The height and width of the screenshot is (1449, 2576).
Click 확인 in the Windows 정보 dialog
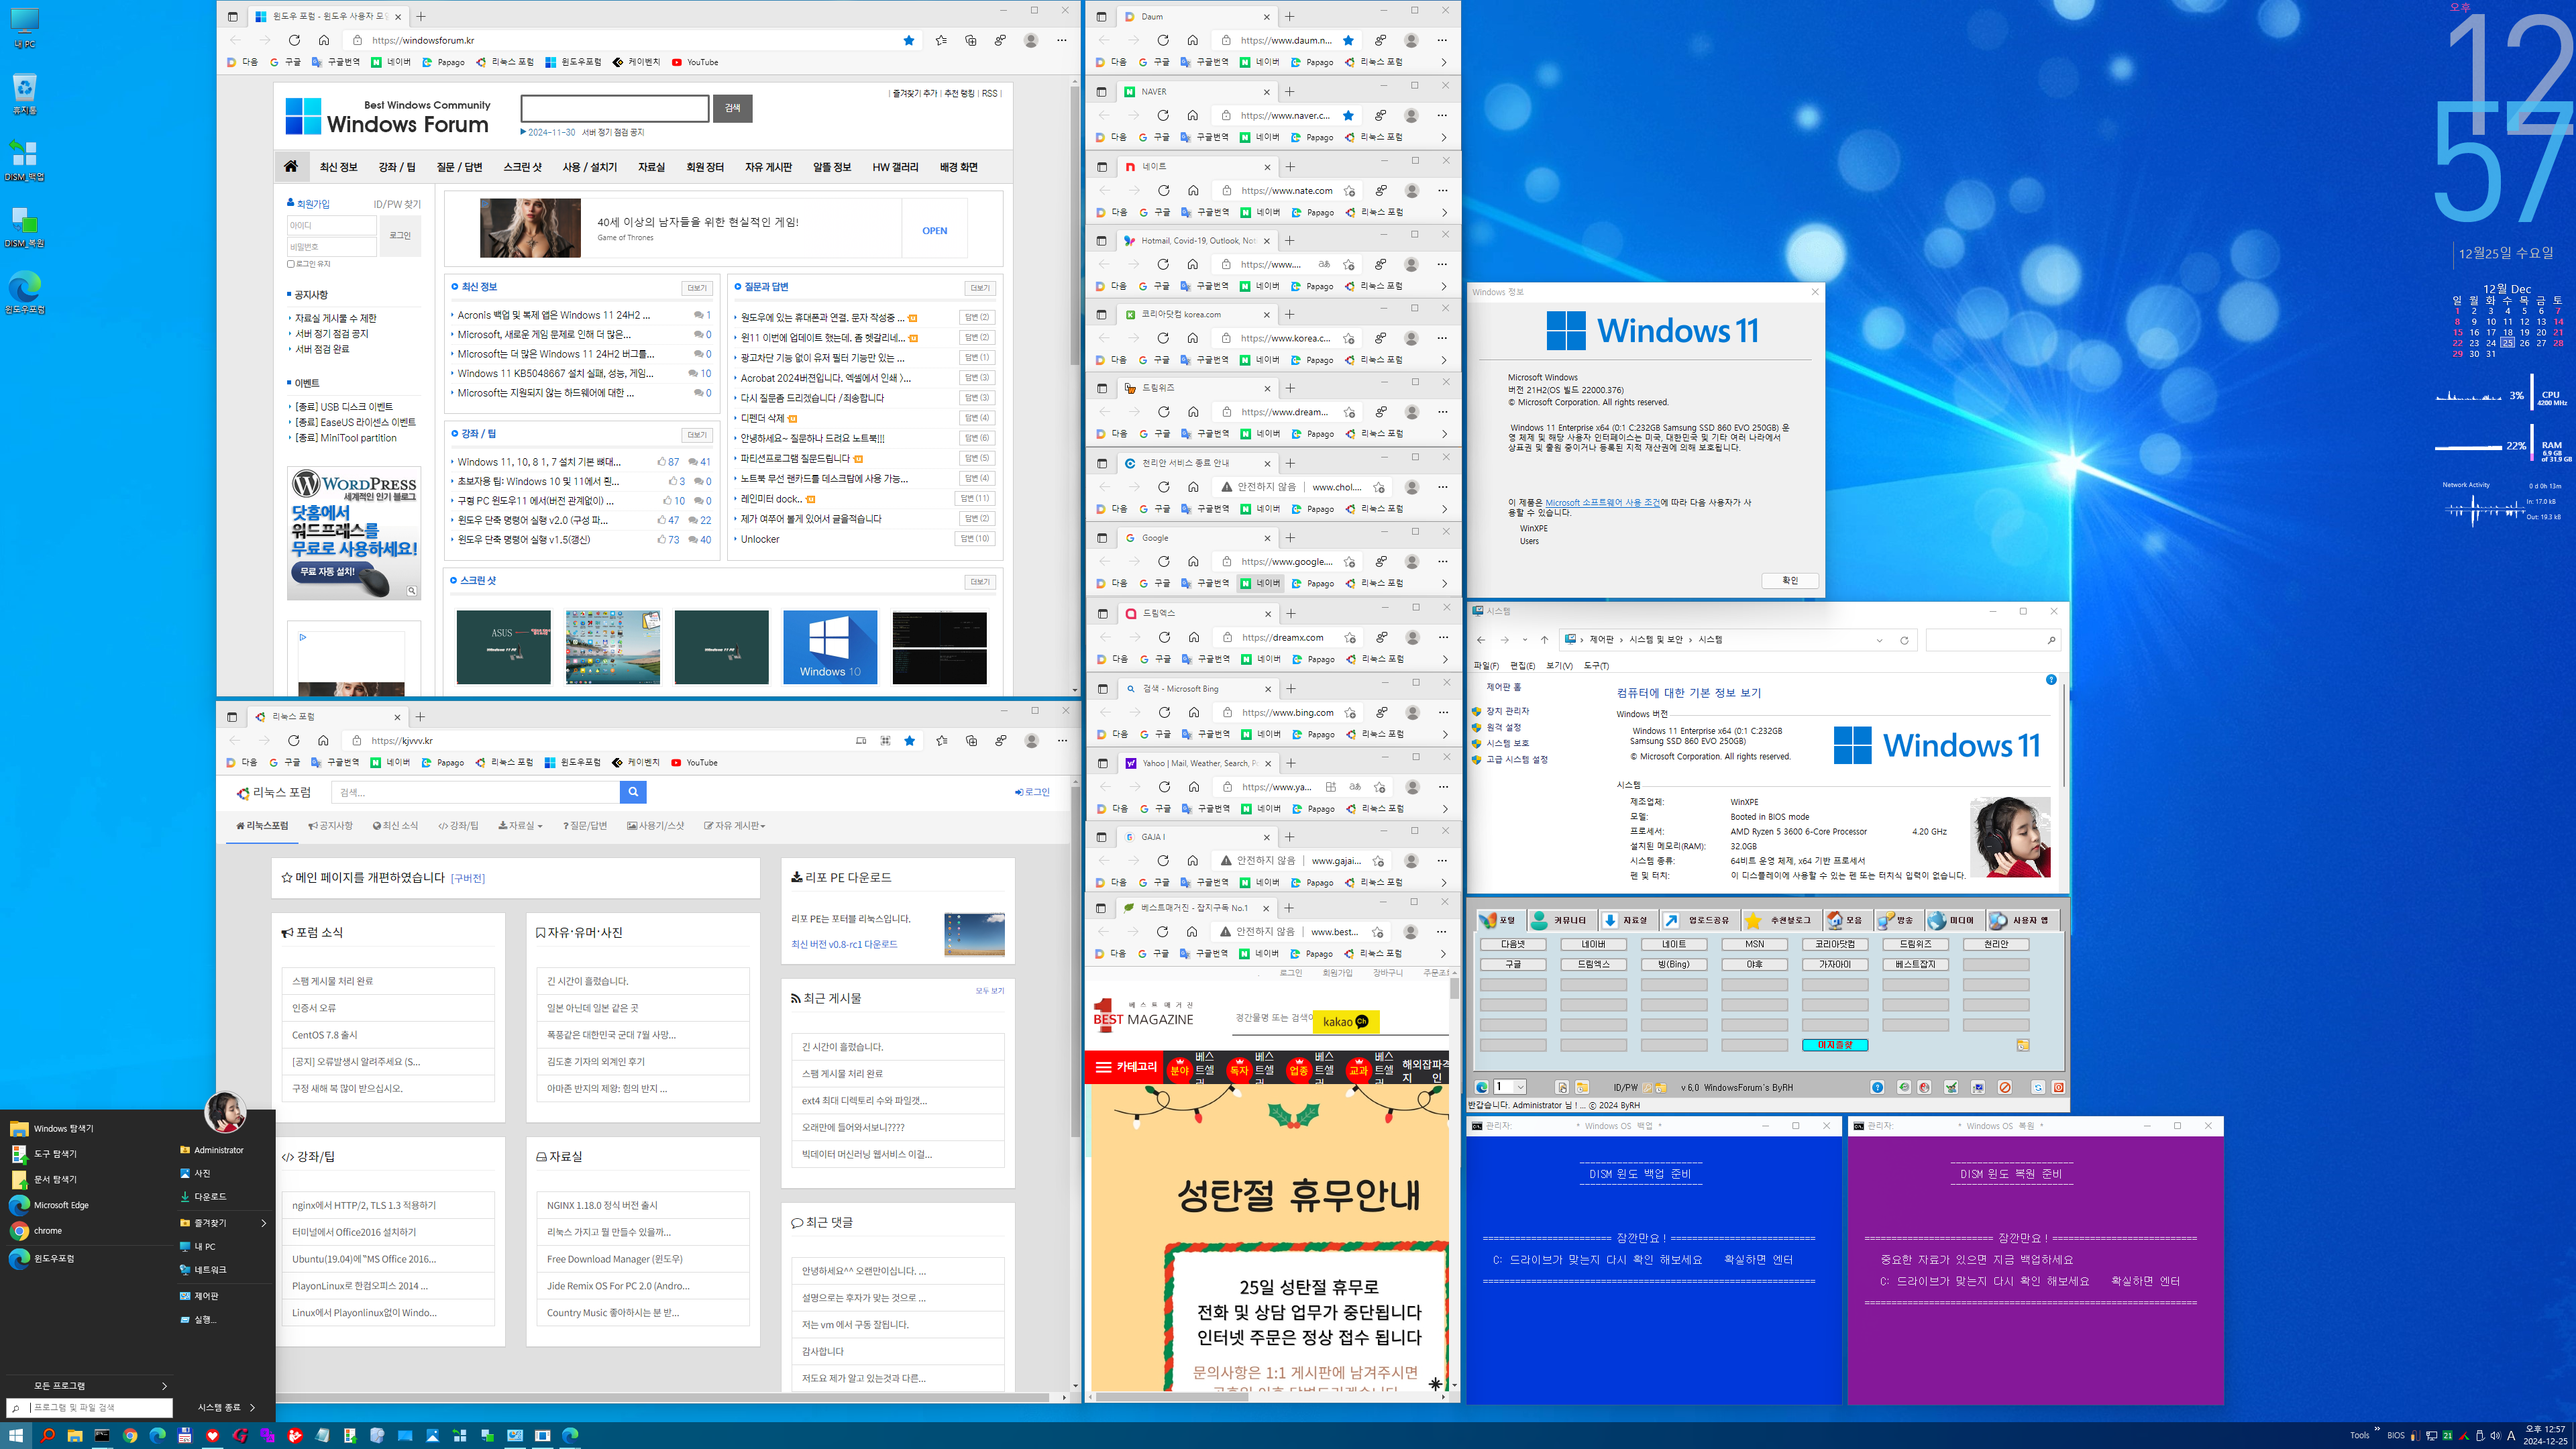tap(1789, 581)
